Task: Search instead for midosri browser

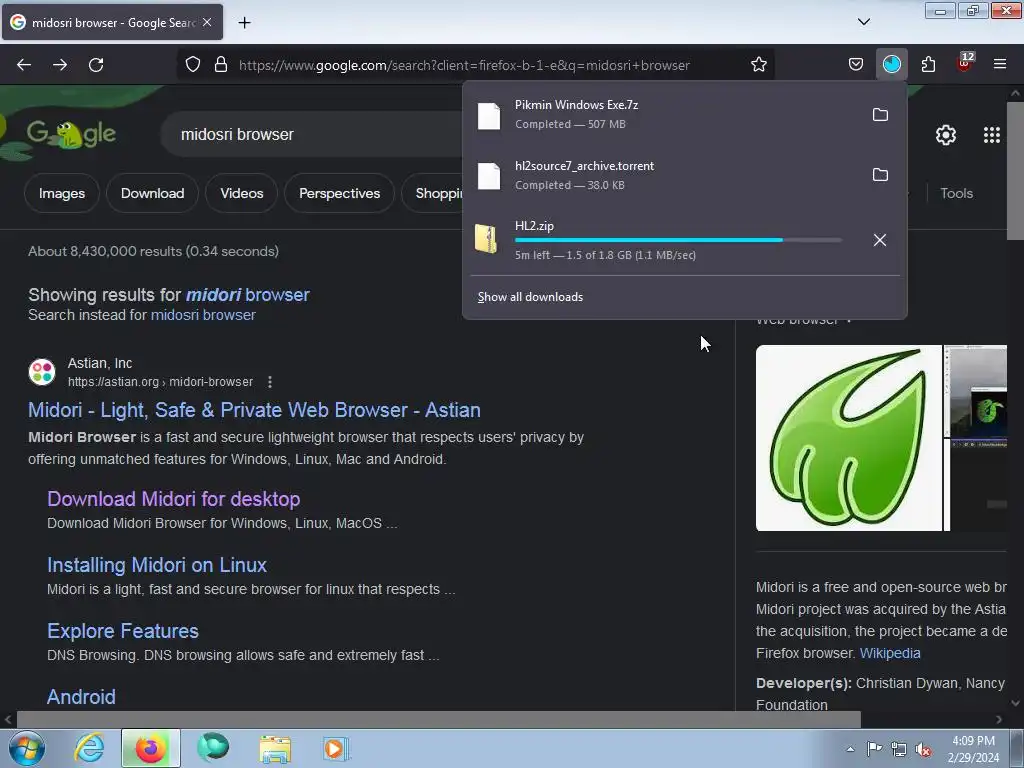Action: click(x=203, y=315)
